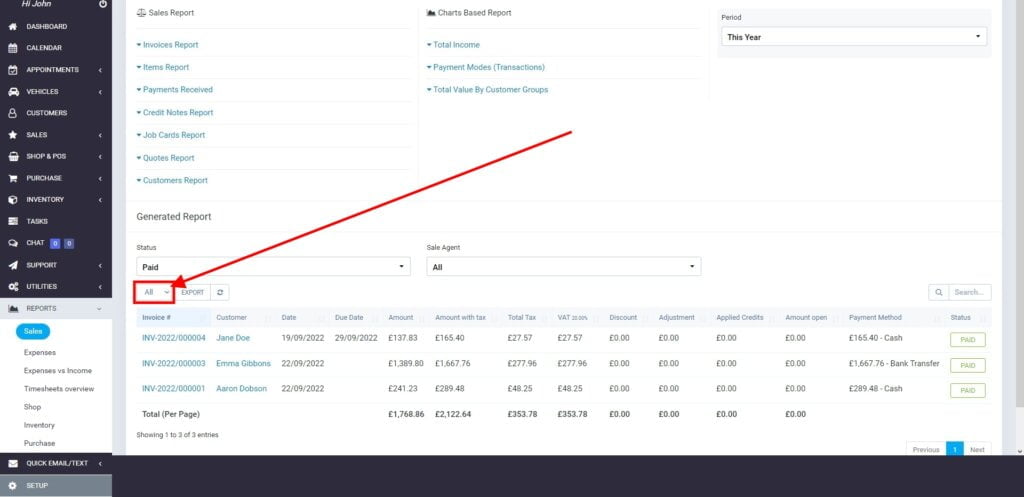
Task: Open invoice INV-2022/000003
Action: (174, 363)
